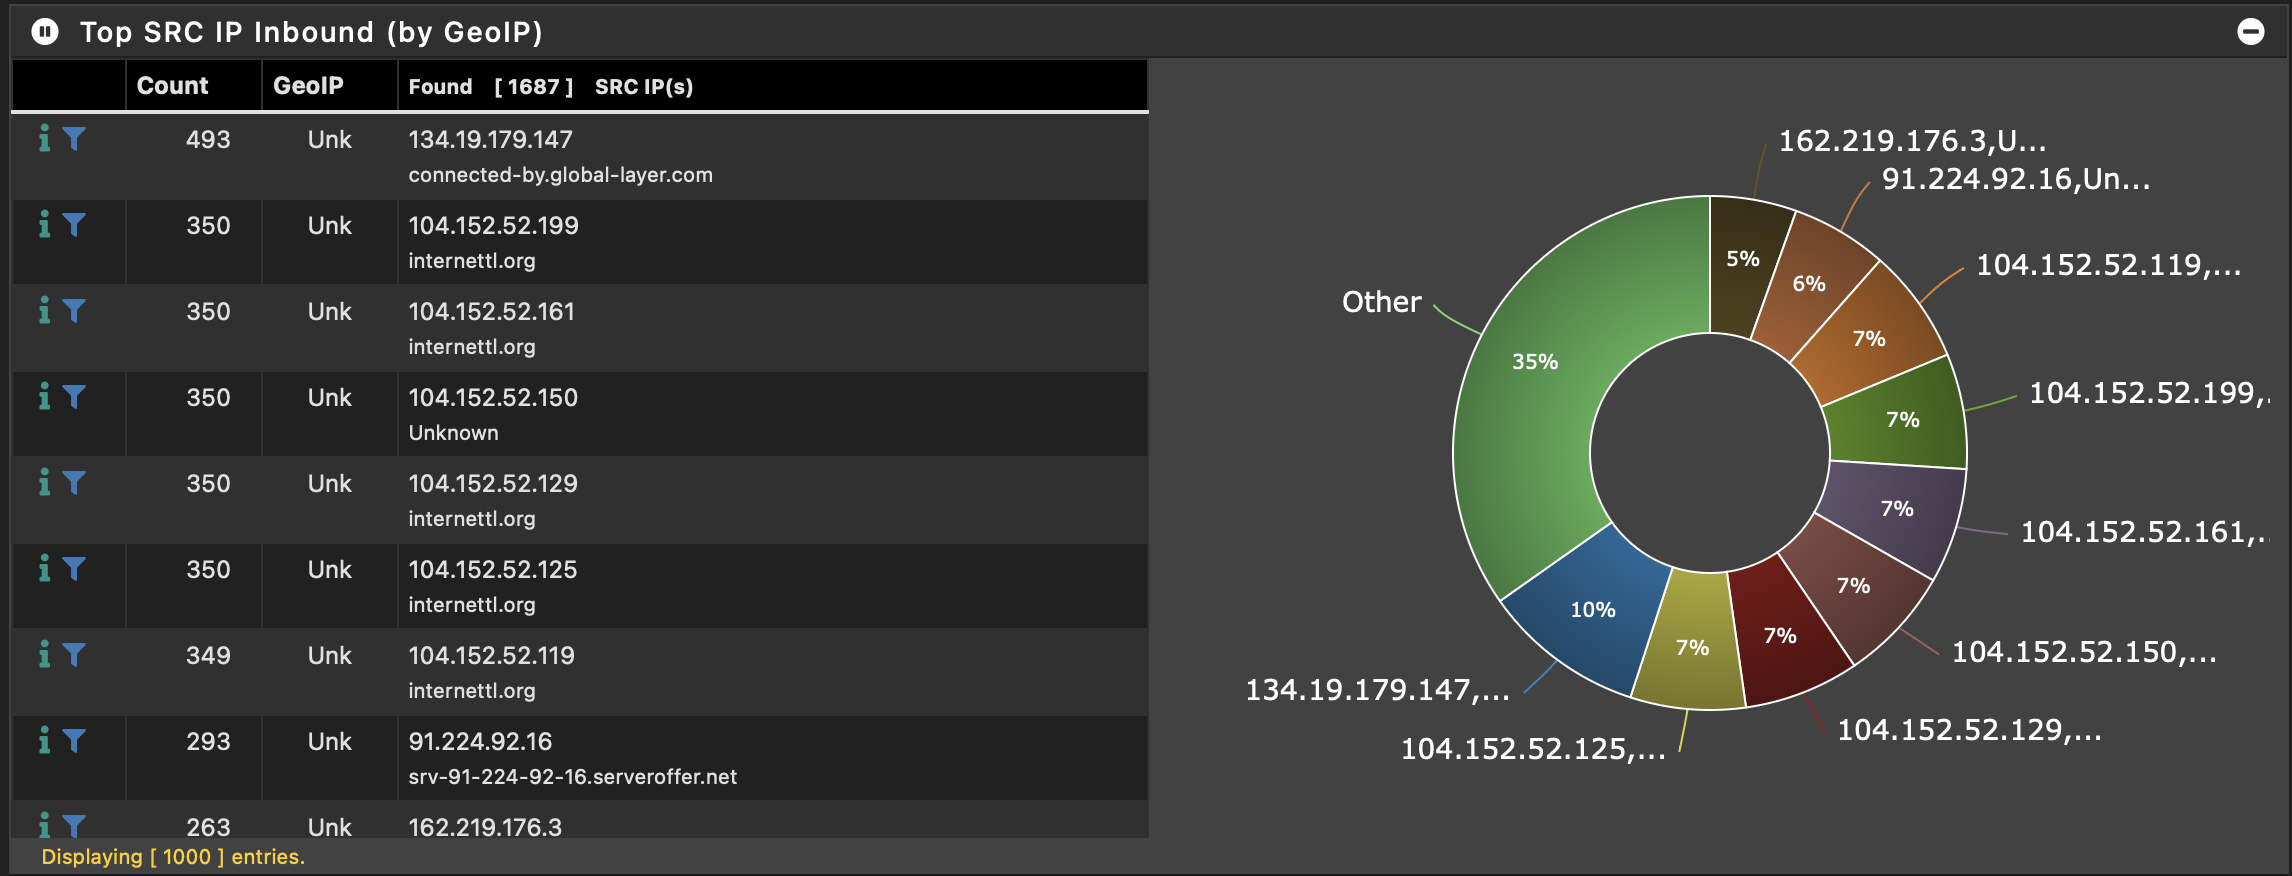Click the Displaying 1000 entries status text
This screenshot has width=2292, height=876.
click(x=173, y=857)
